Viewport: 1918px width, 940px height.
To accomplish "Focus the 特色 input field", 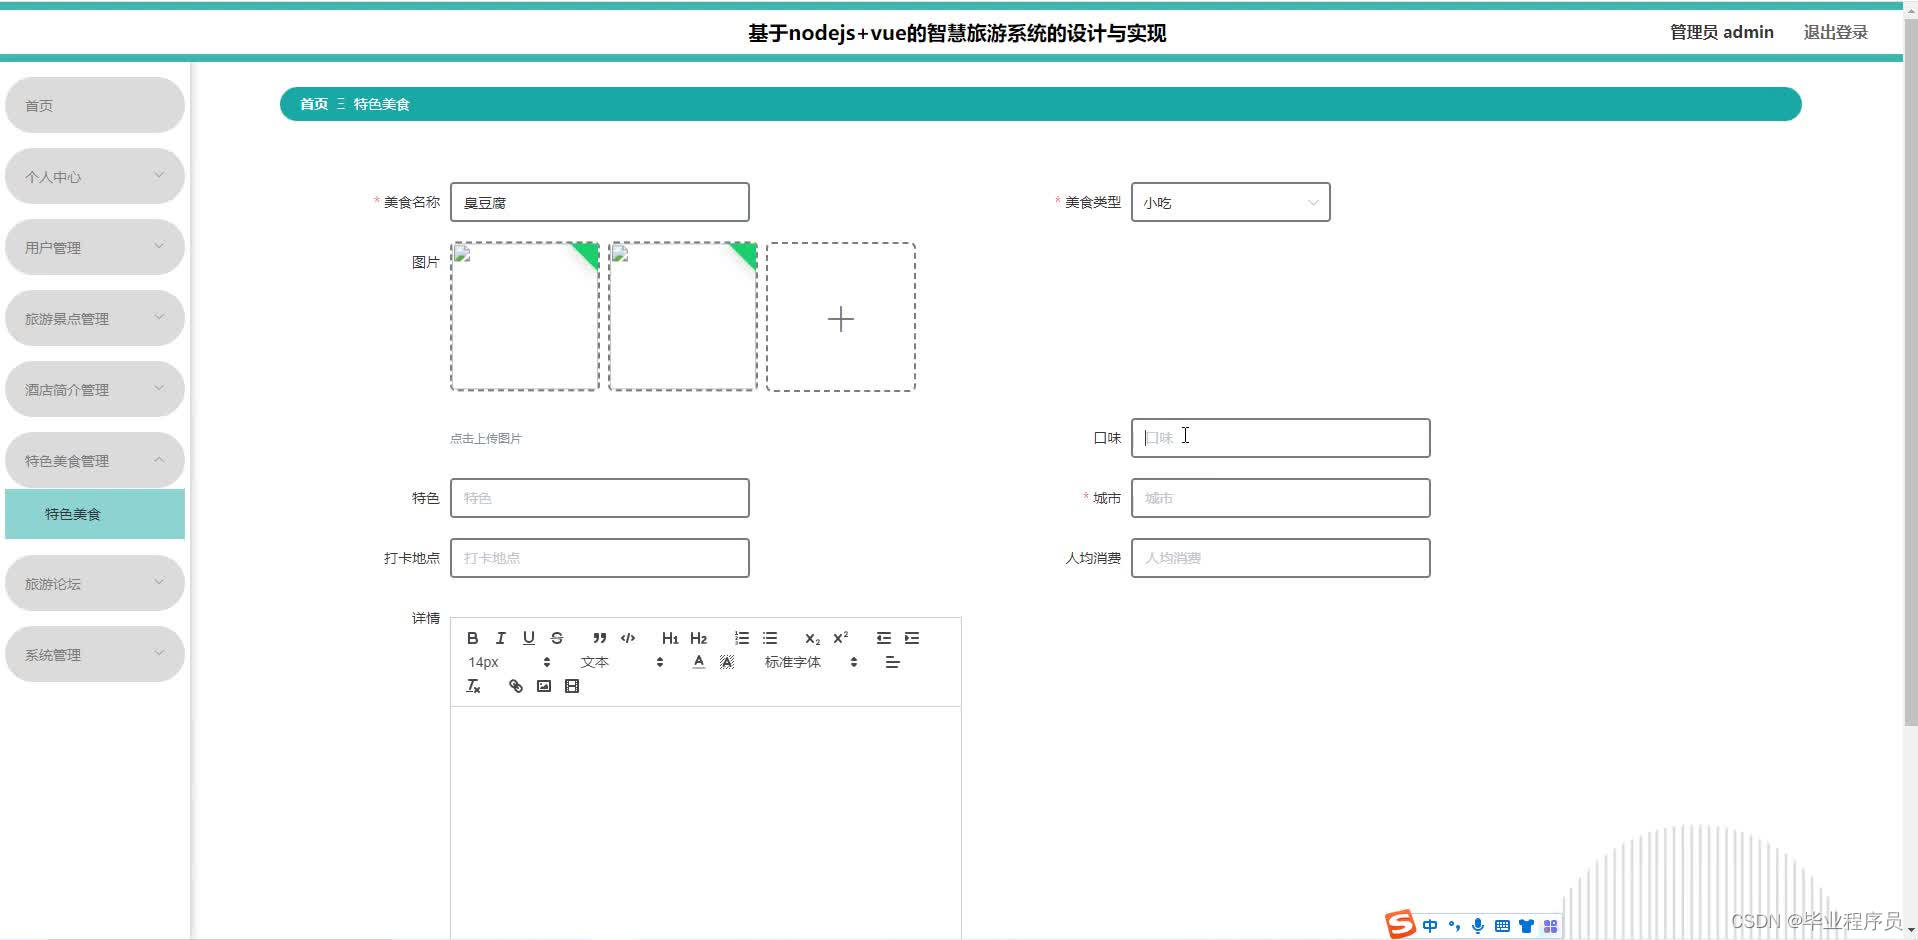I will [600, 498].
